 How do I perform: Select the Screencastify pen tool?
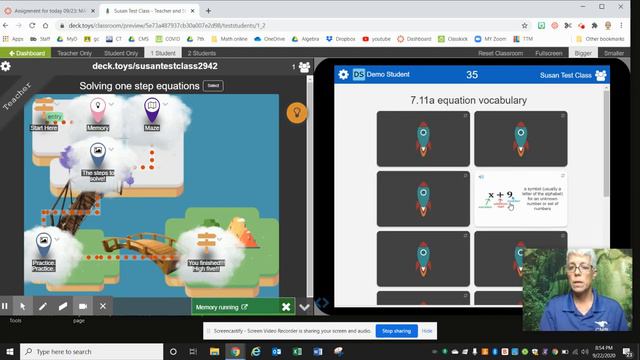coord(43,306)
